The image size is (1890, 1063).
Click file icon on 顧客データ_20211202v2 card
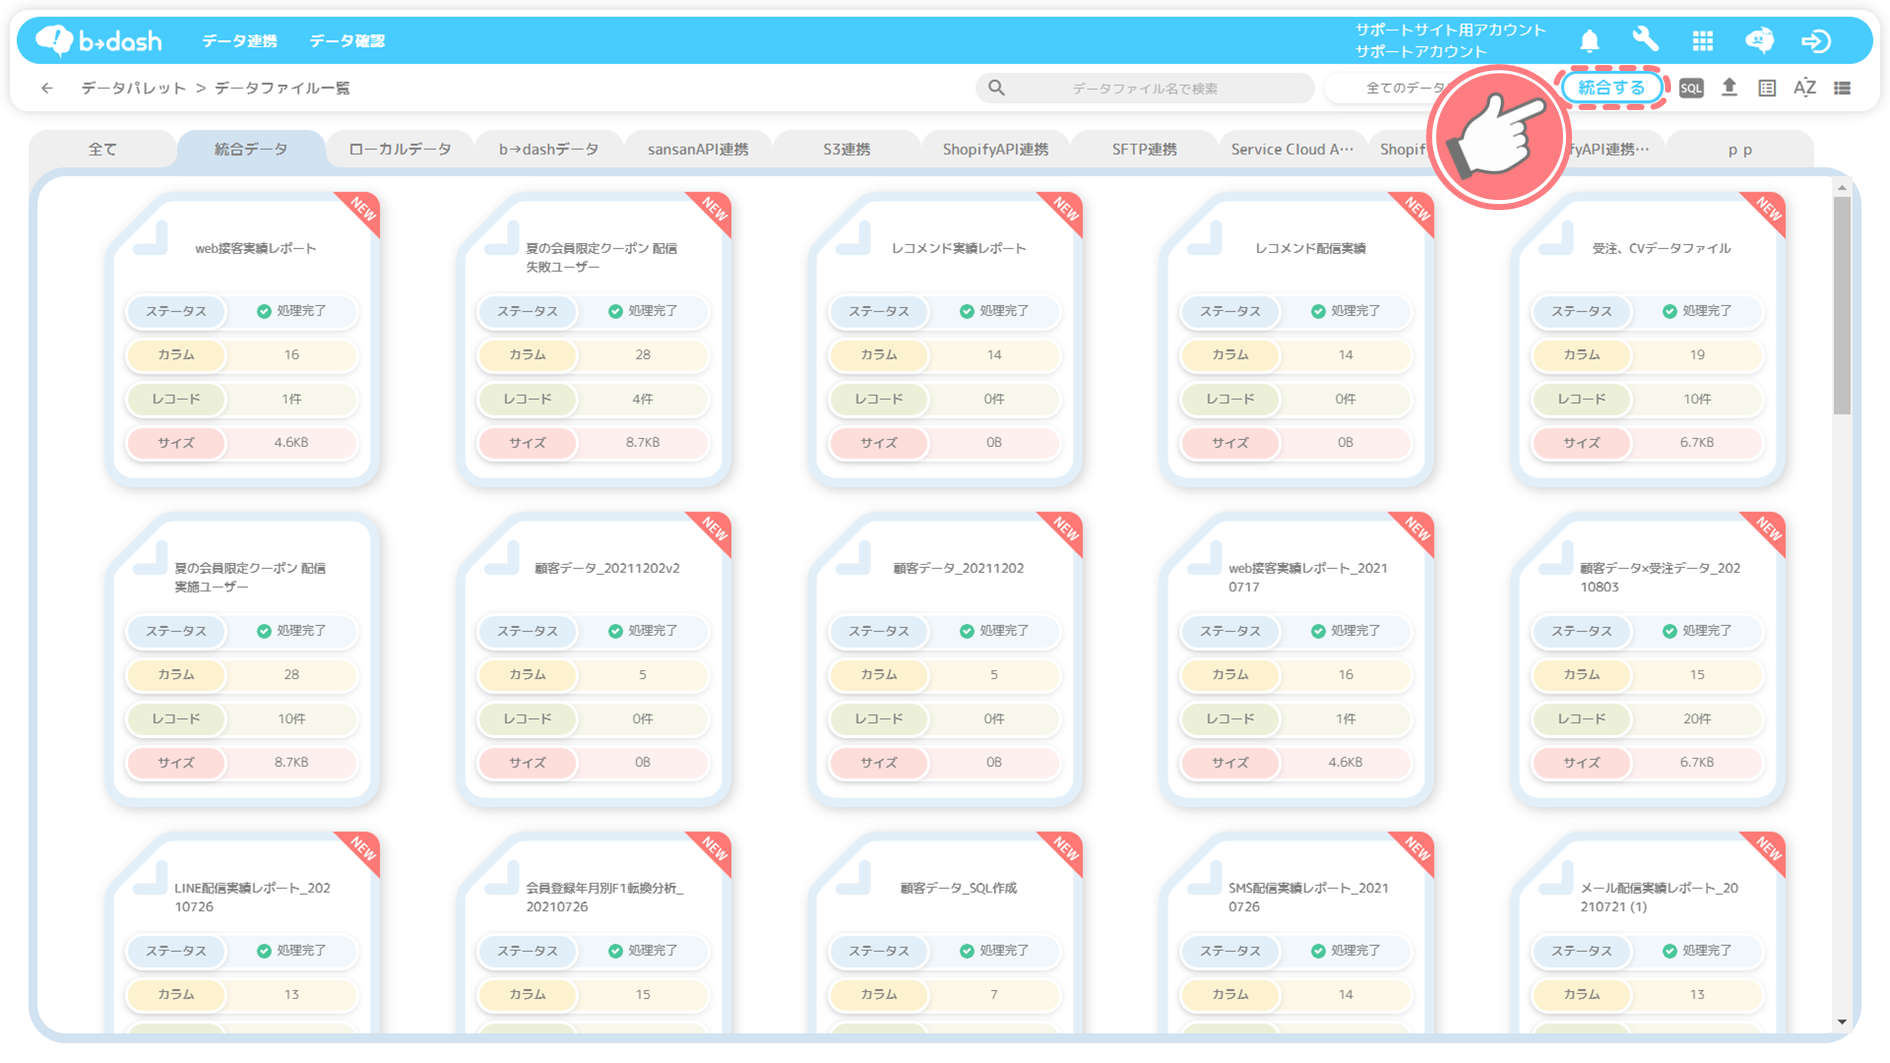(504, 560)
